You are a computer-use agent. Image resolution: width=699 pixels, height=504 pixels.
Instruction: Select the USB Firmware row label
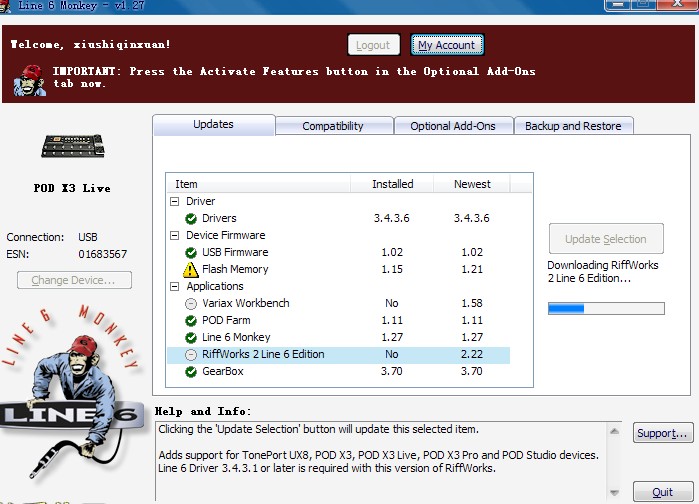pos(235,252)
